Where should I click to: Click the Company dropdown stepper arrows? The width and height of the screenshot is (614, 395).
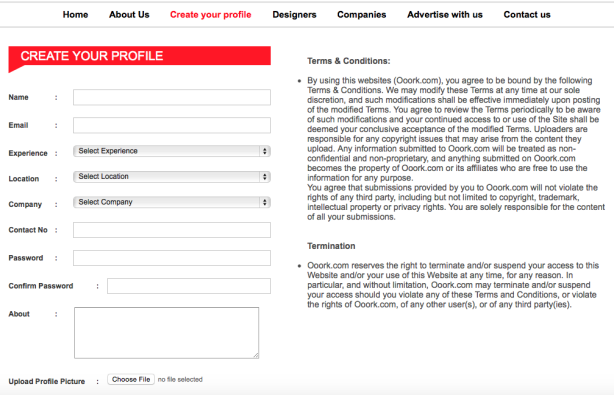[x=265, y=202]
